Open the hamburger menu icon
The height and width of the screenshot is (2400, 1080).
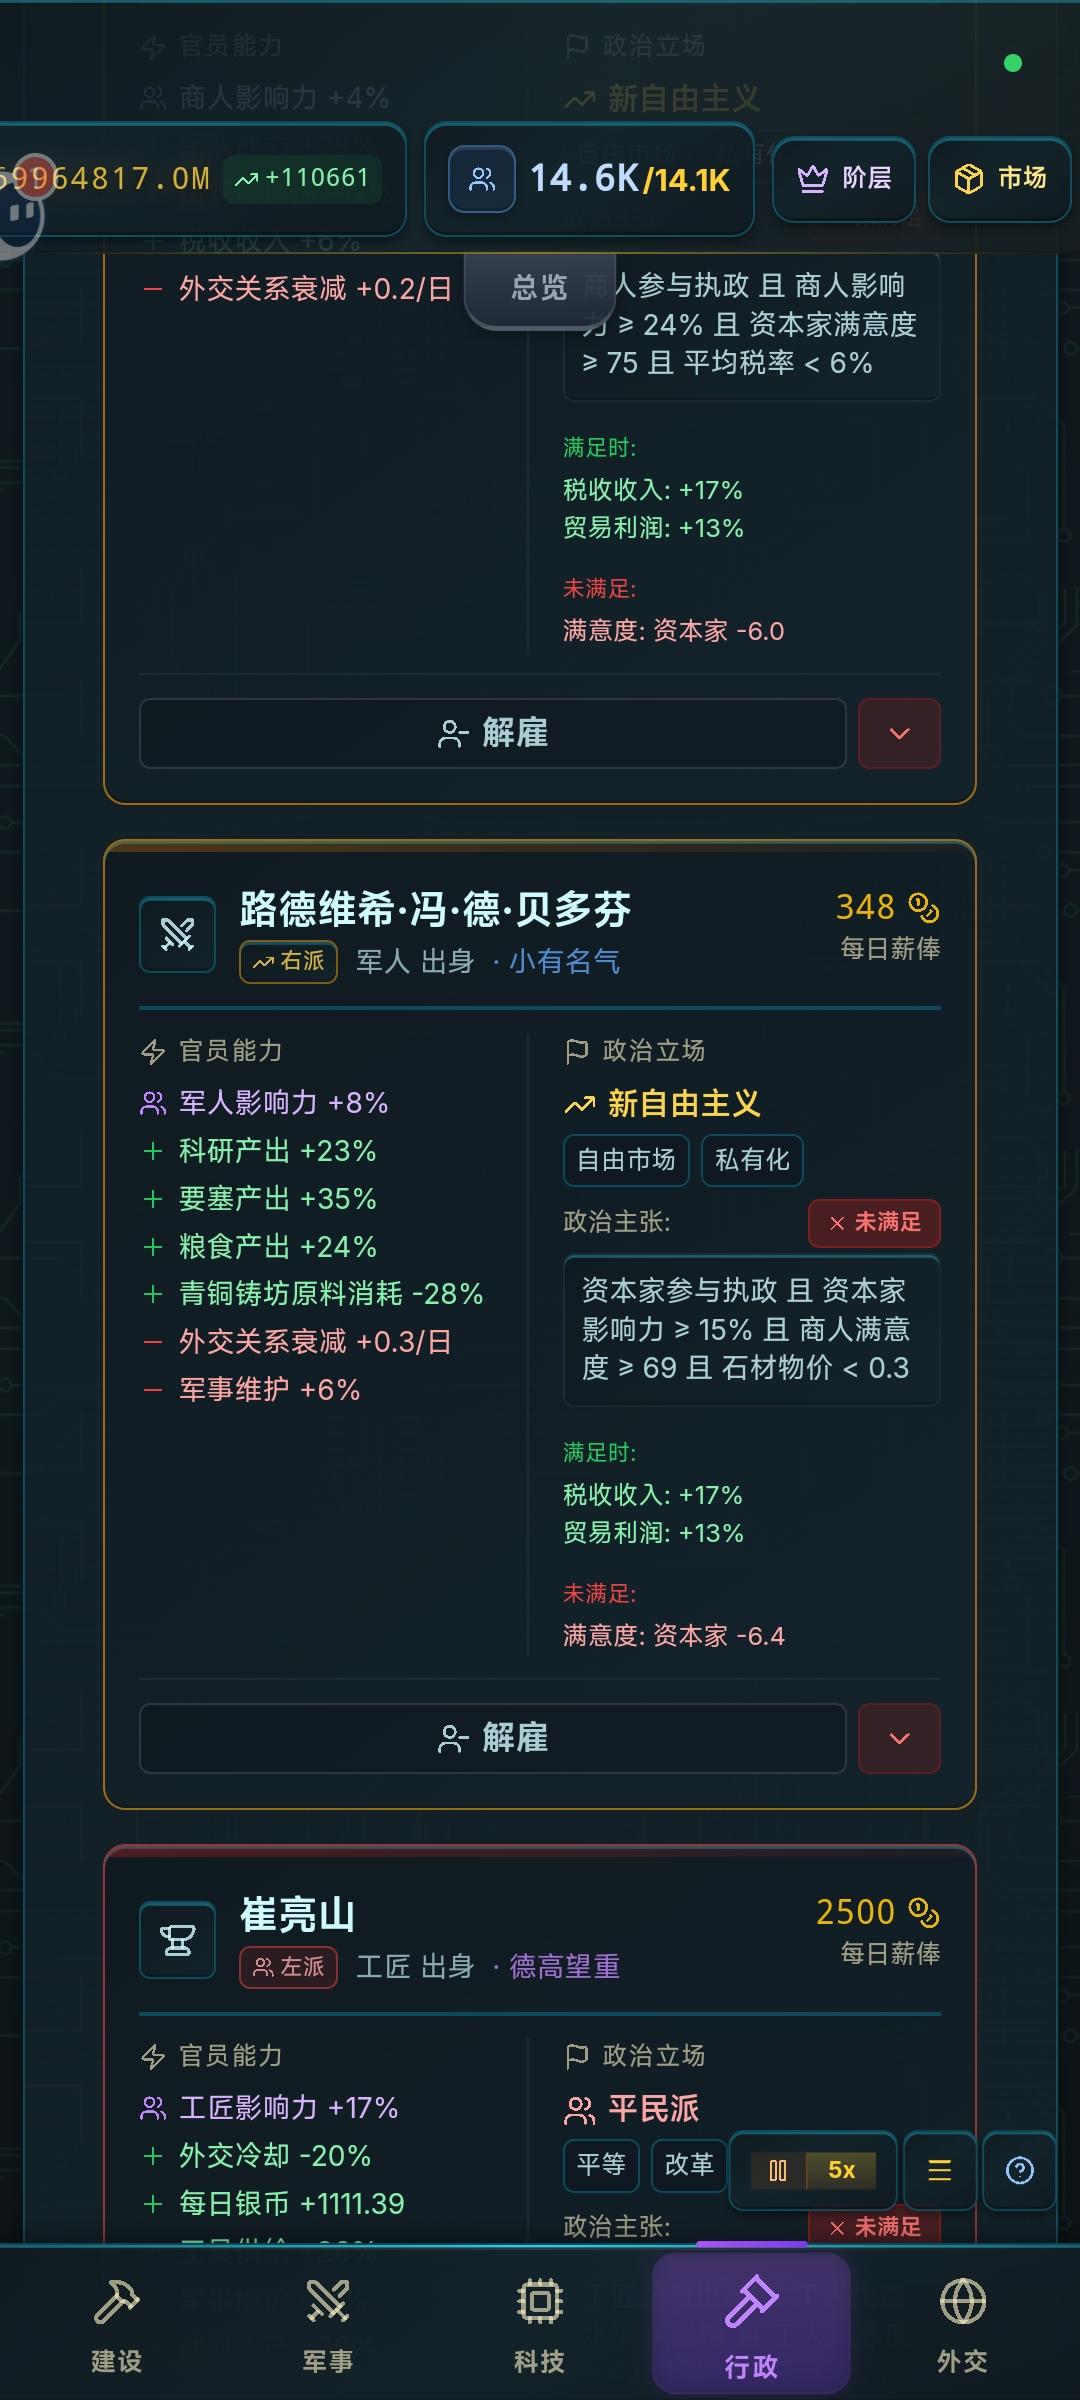coord(939,2170)
